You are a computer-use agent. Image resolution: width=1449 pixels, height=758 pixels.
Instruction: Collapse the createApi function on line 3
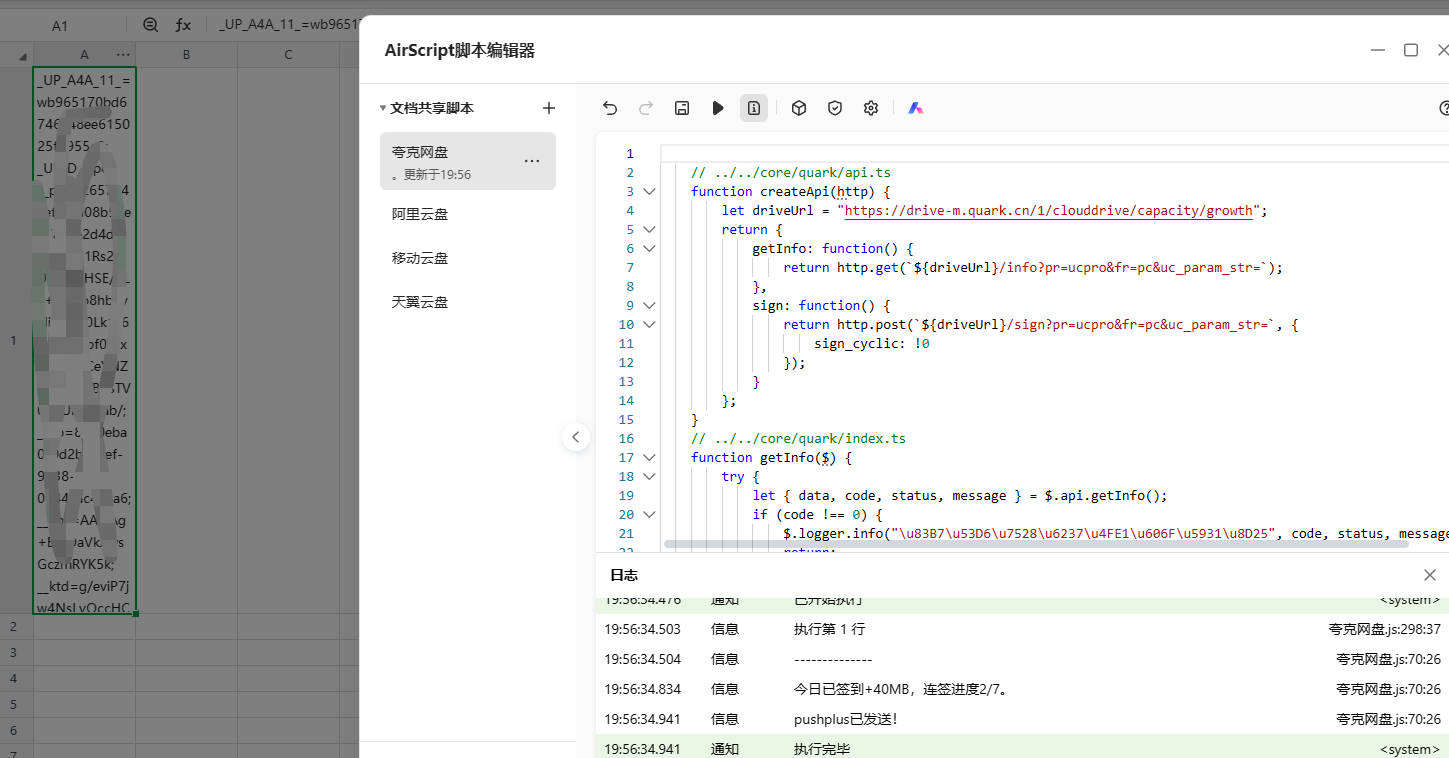[x=648, y=191]
